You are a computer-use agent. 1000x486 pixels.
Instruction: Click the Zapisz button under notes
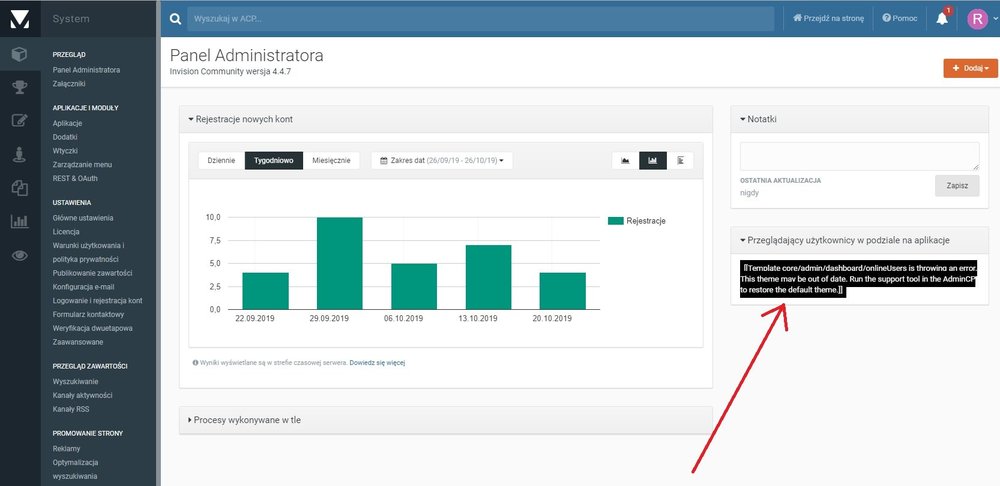(x=956, y=185)
